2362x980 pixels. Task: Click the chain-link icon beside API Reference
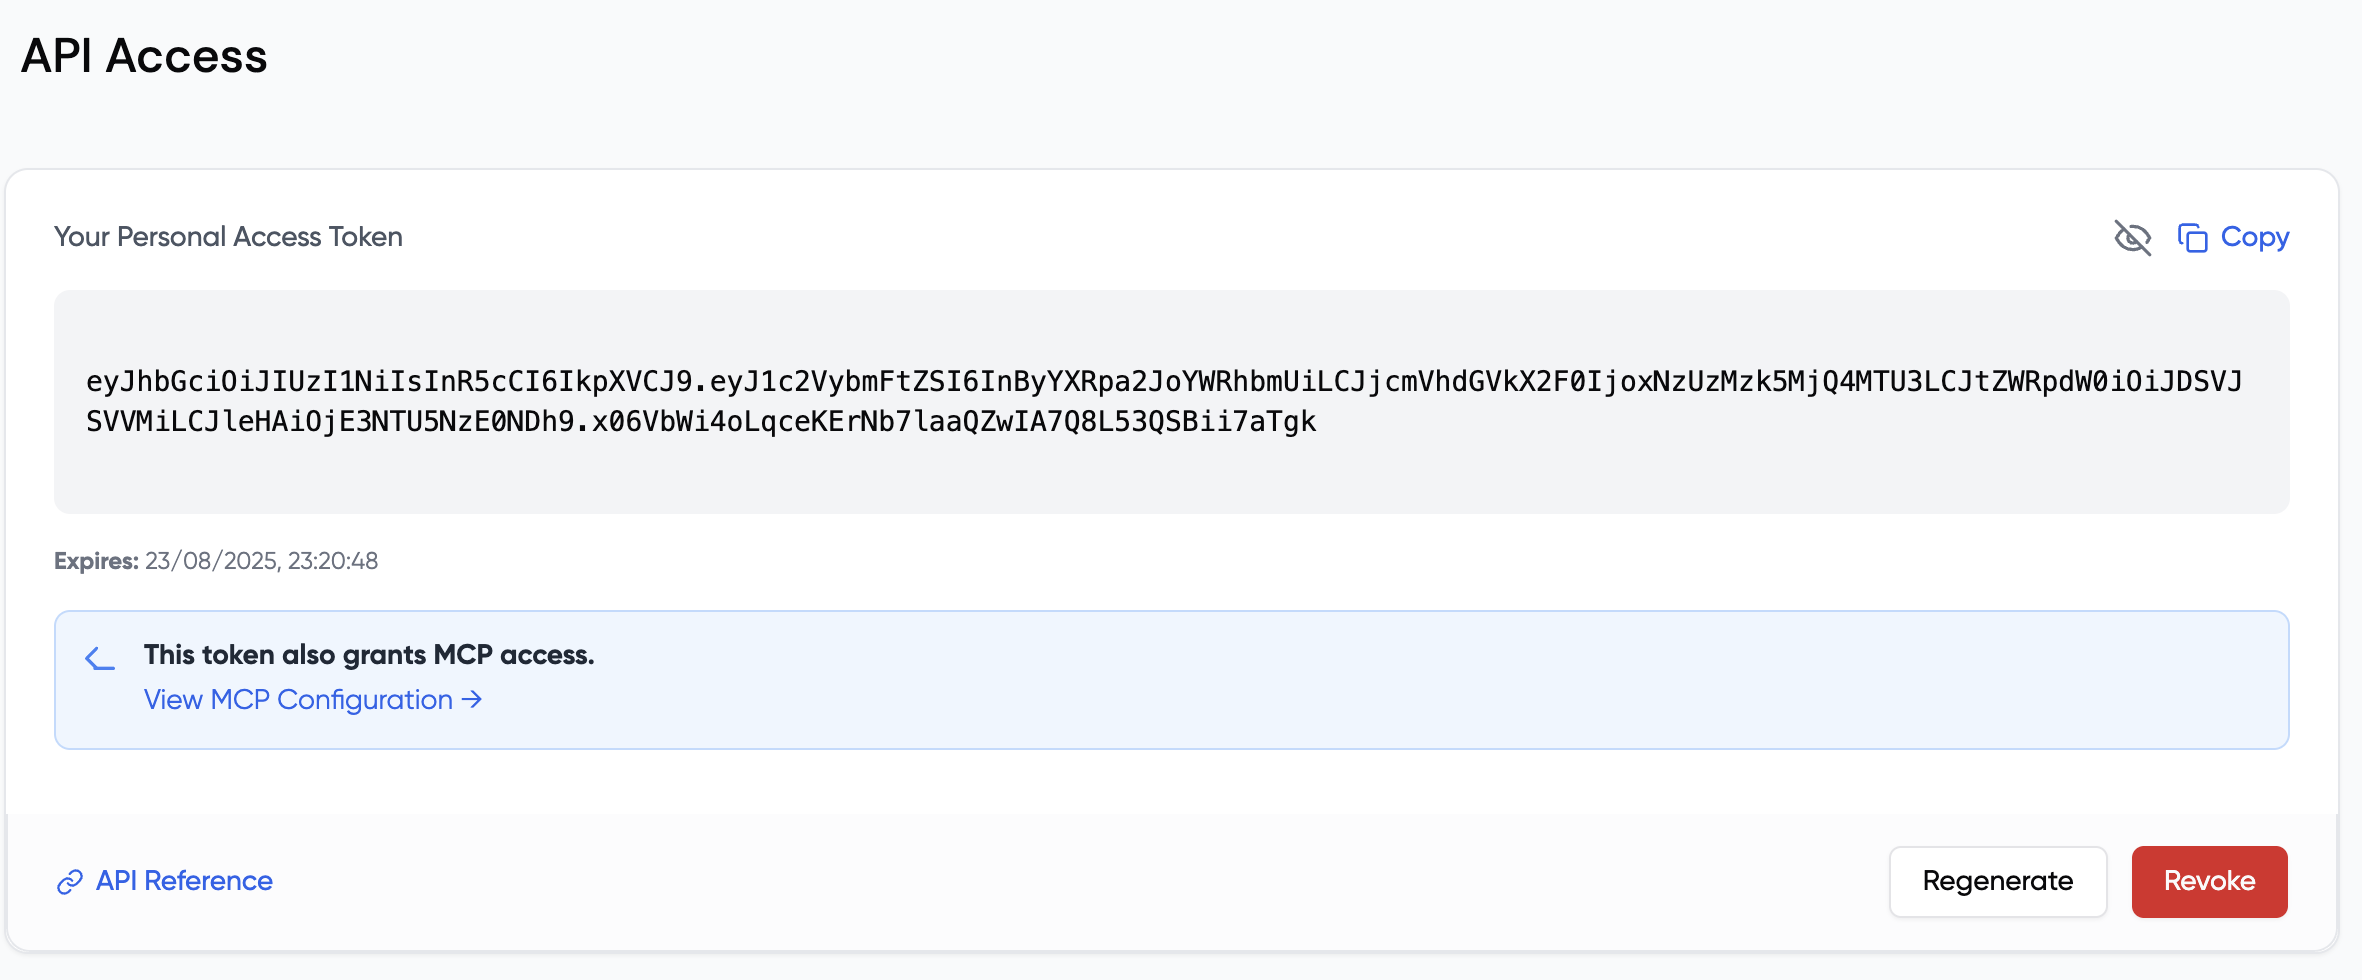[x=69, y=882]
